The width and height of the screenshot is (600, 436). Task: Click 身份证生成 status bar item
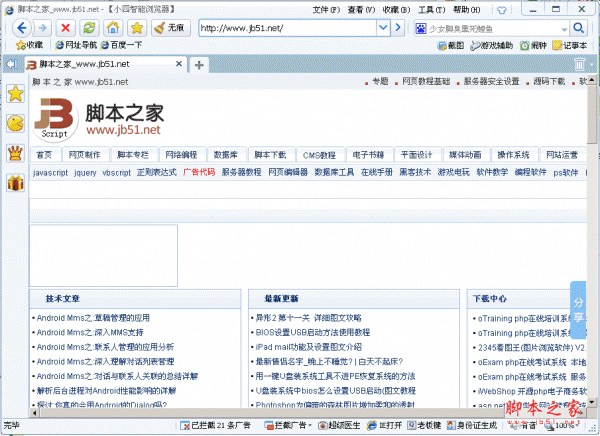[471, 425]
